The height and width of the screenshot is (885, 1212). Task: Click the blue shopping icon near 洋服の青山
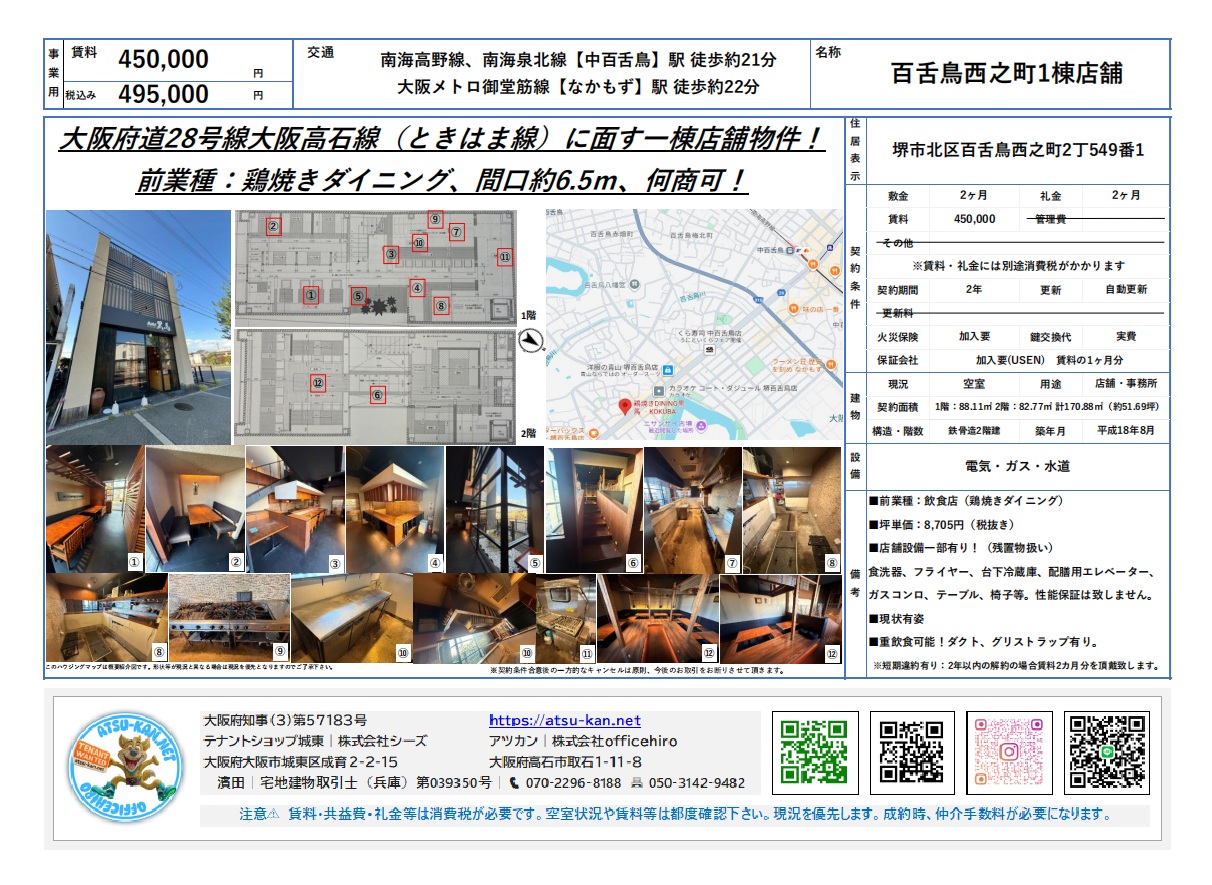667,370
